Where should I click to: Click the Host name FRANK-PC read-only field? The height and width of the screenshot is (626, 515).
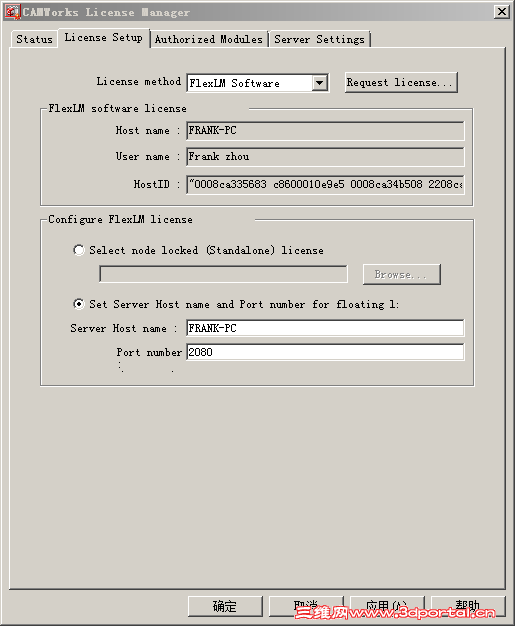tap(325, 131)
